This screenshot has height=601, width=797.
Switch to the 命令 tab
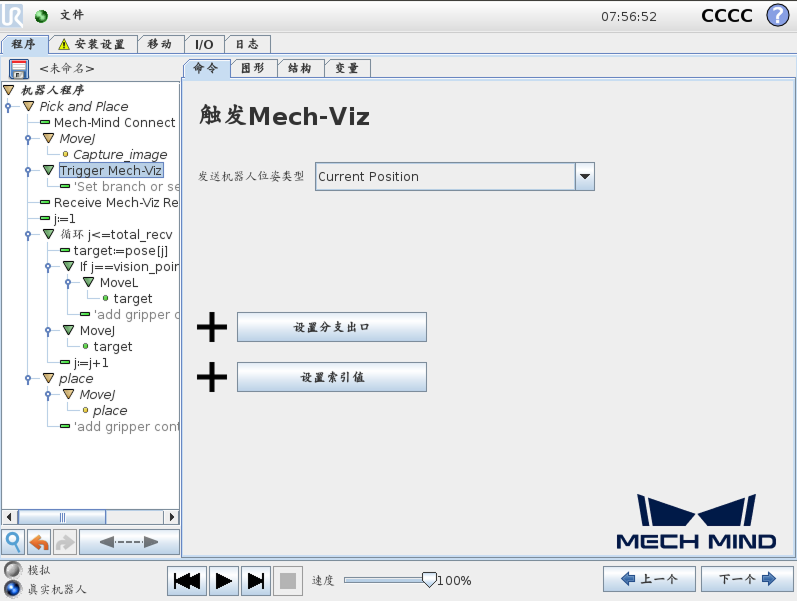tap(206, 68)
